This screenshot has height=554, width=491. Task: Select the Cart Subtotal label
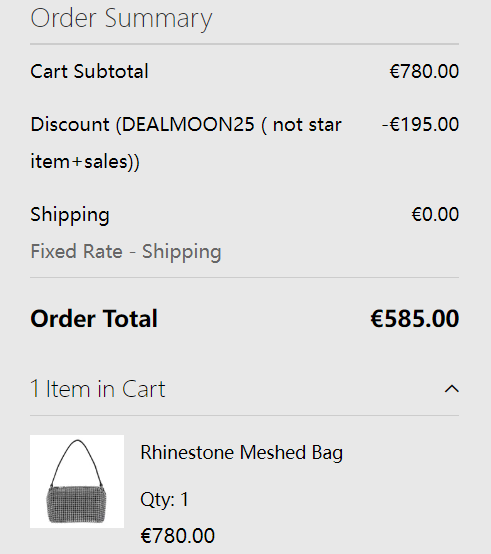89,71
